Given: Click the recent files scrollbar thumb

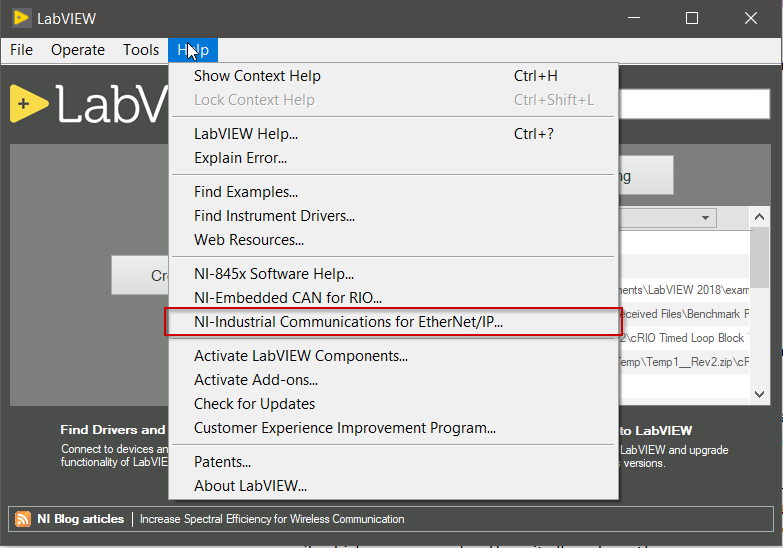Looking at the screenshot, I should (760, 257).
